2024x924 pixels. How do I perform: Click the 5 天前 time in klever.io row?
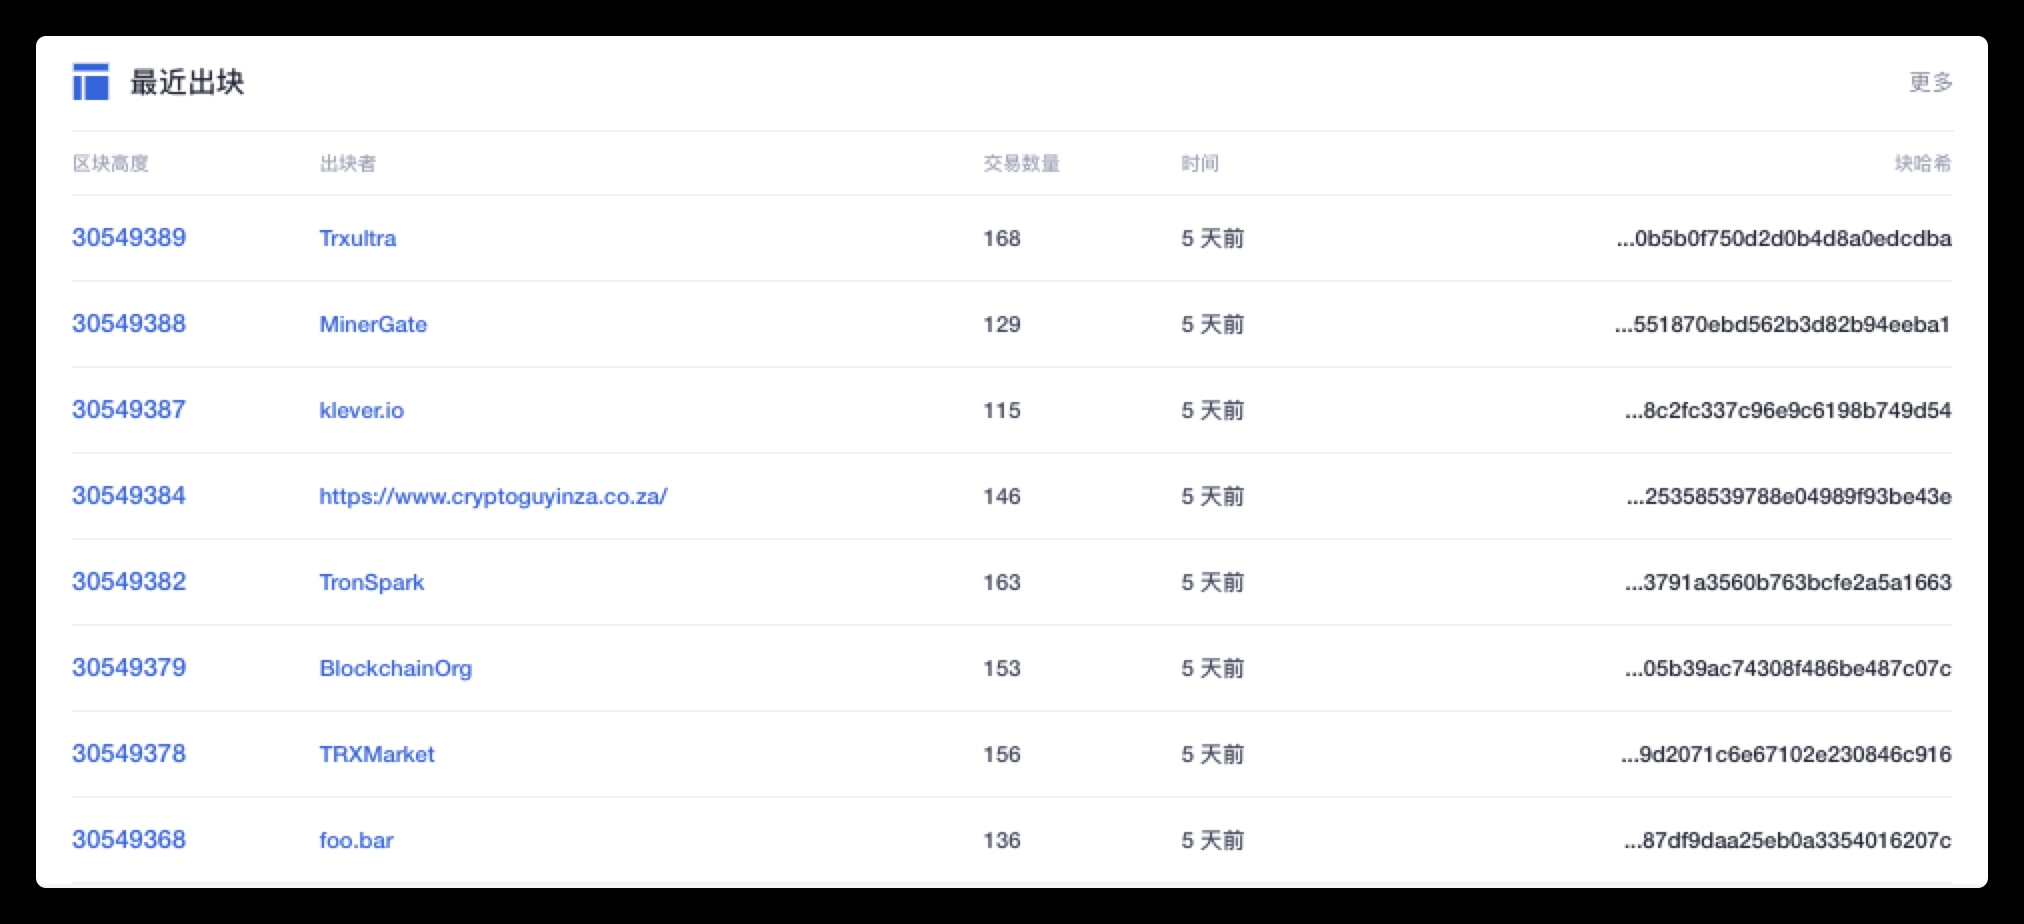pos(1213,410)
